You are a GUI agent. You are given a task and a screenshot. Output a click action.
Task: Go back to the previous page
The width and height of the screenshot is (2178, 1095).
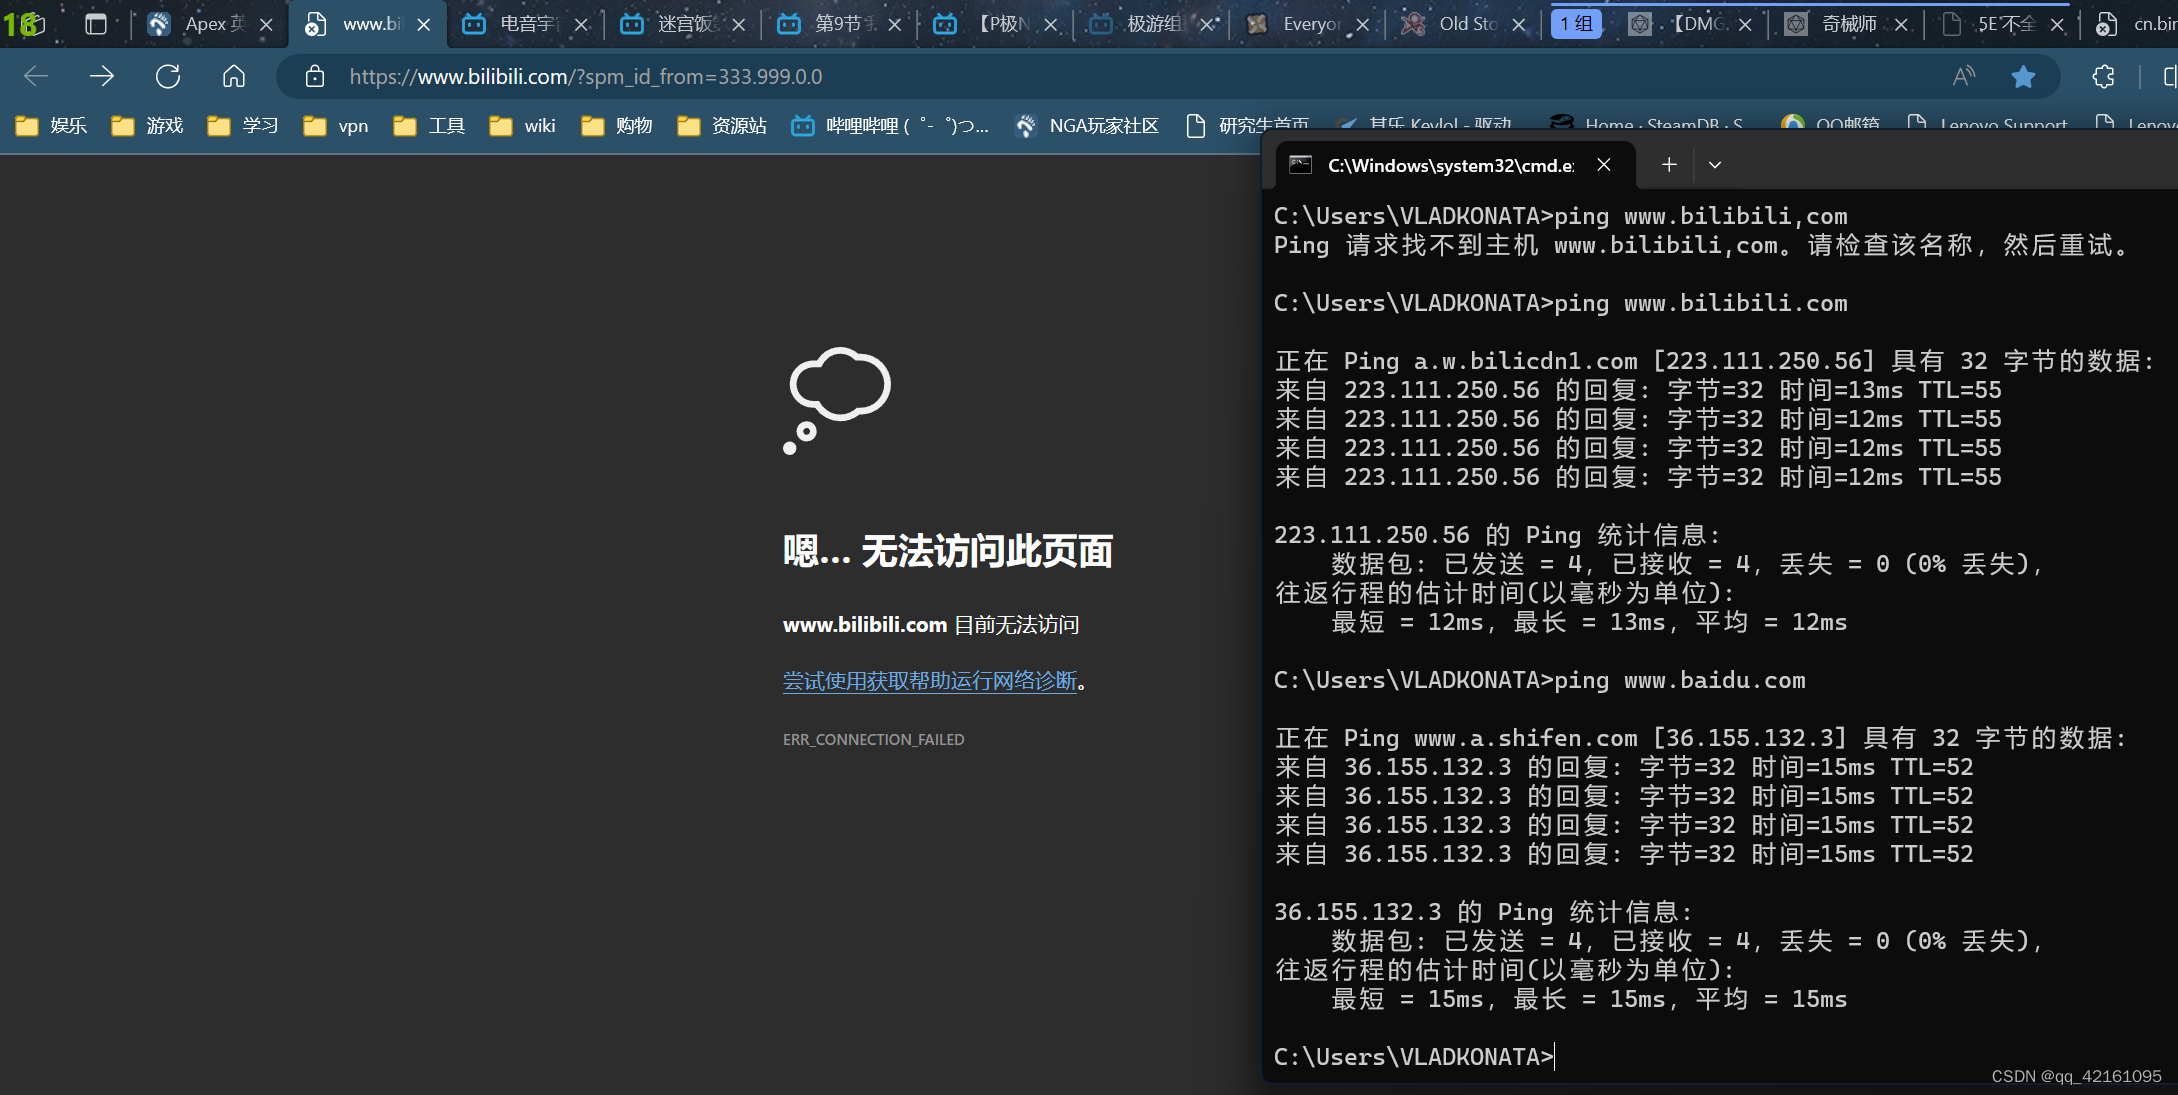35,76
